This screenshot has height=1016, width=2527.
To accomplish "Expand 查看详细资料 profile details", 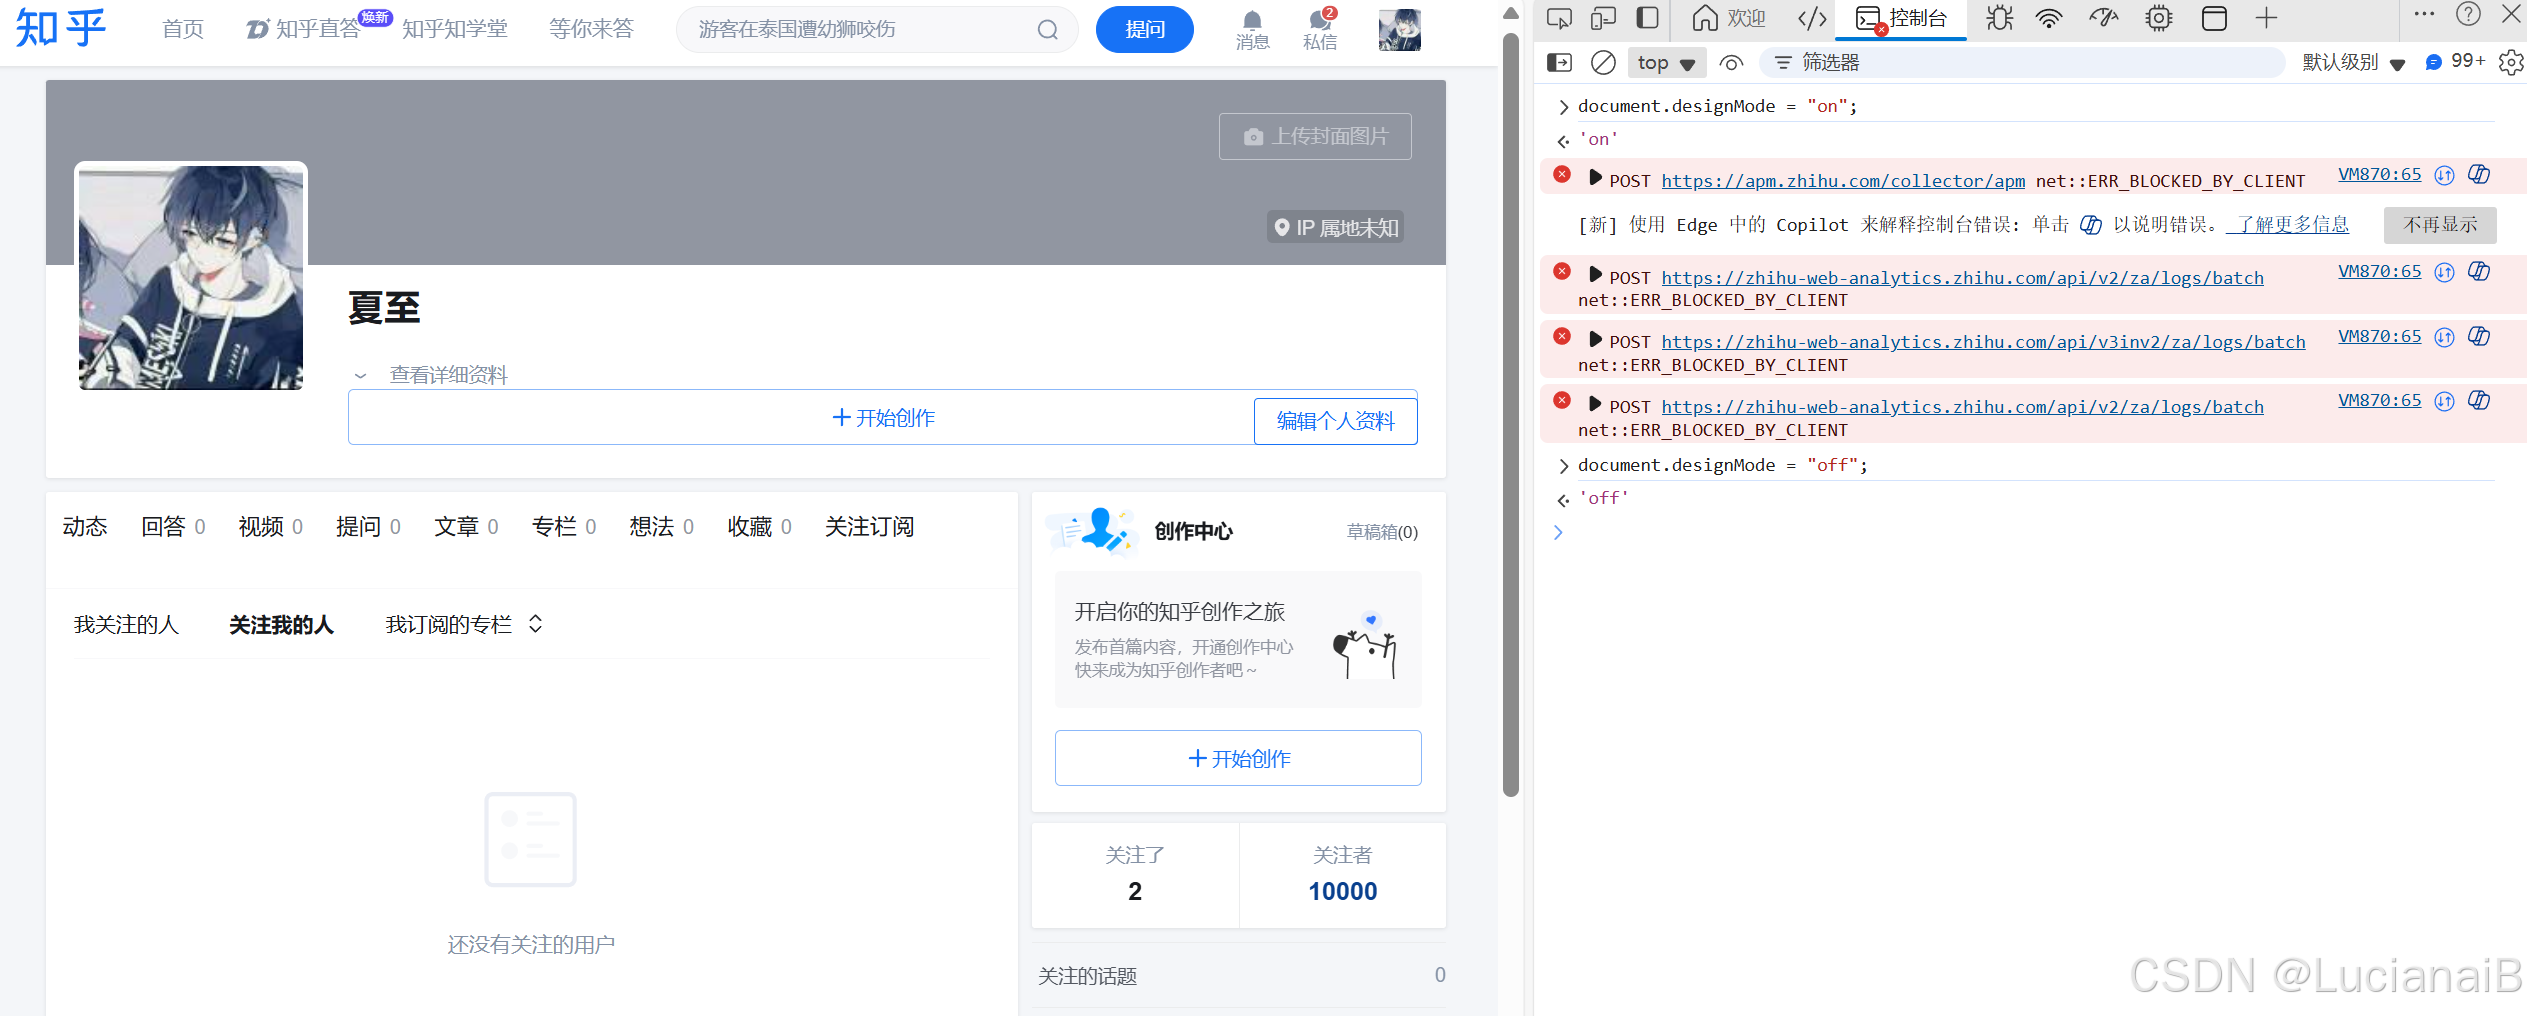I will [431, 375].
